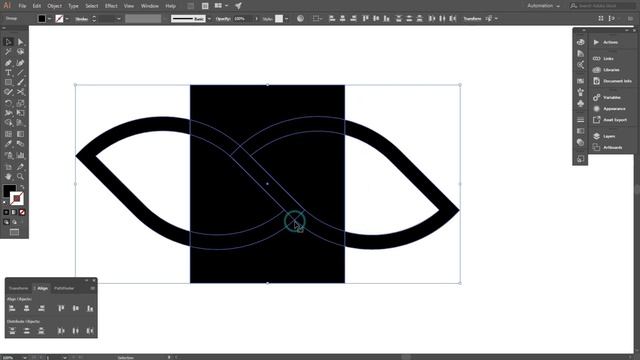Toggle Draw Behind mode in toolbox
Viewport: 640px width, 360px height.
tap(14, 222)
